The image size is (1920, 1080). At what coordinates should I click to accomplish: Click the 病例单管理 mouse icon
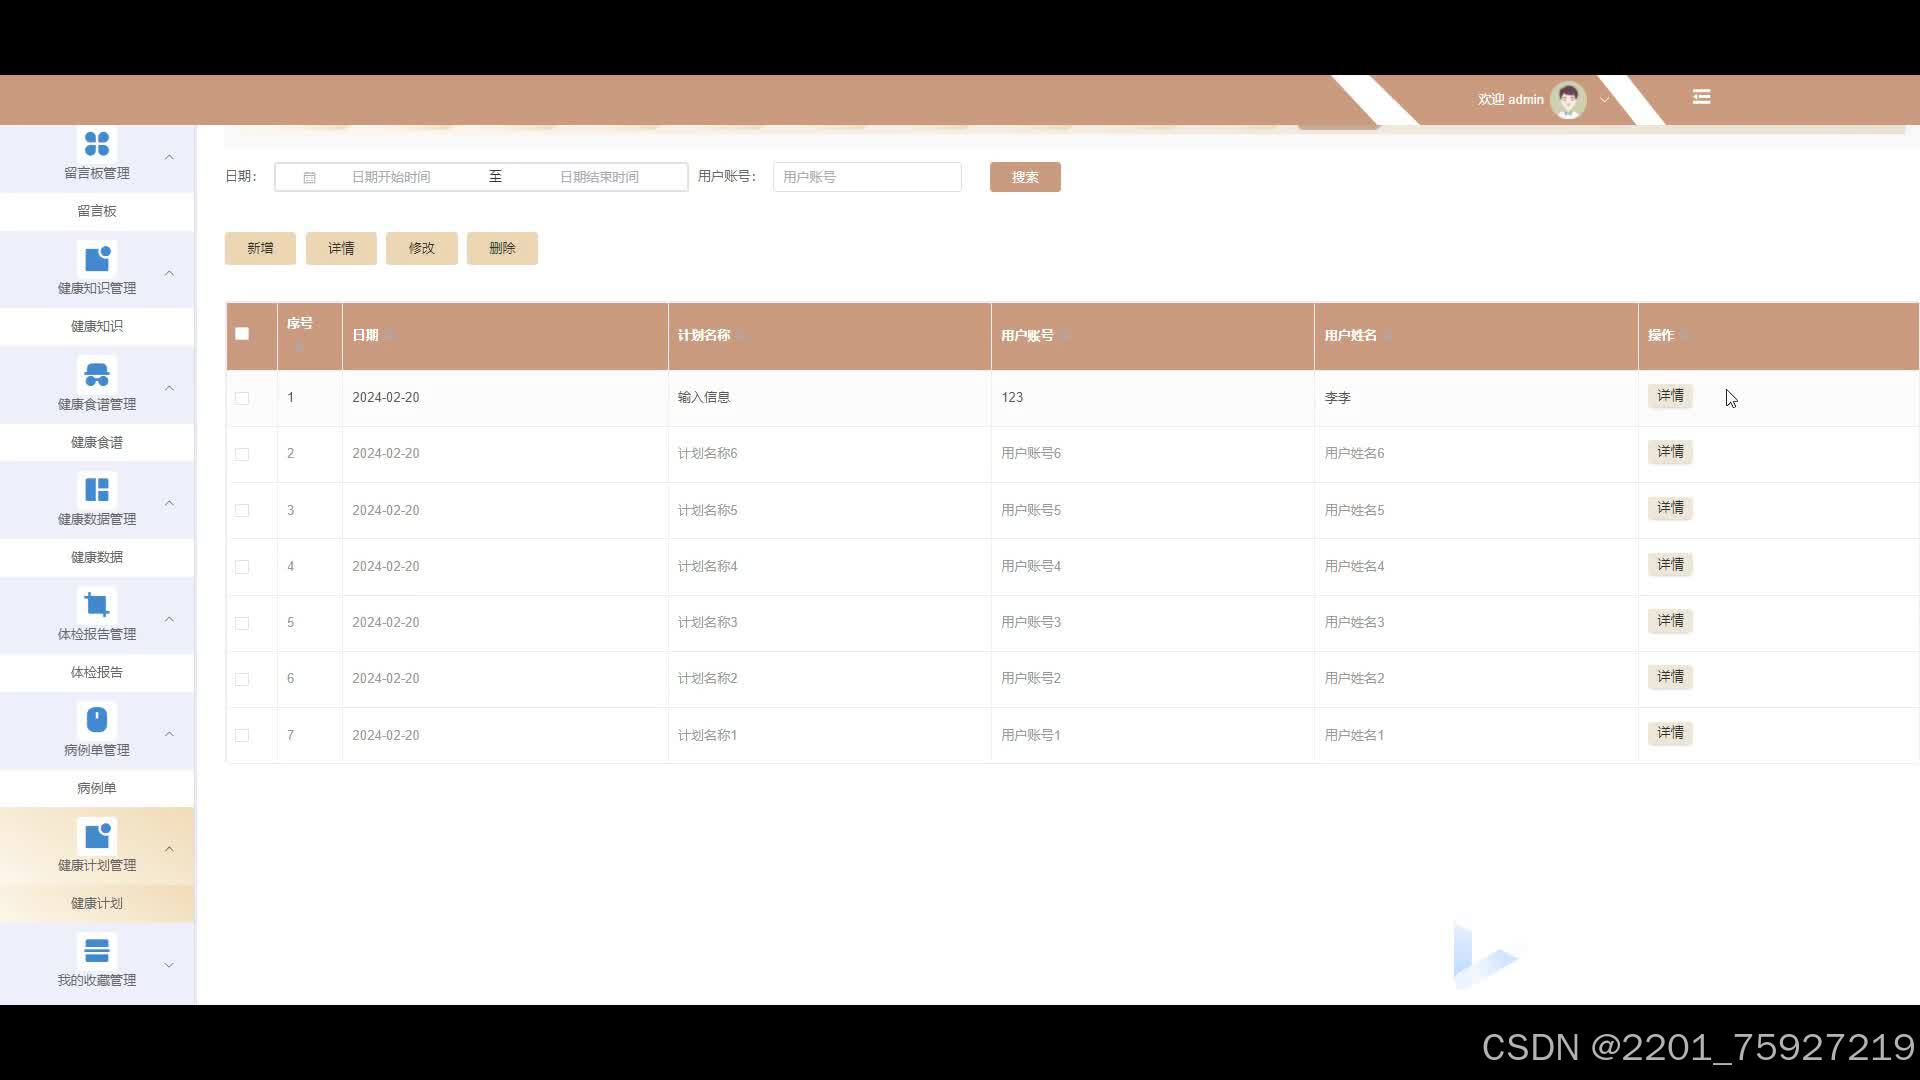pyautogui.click(x=97, y=720)
